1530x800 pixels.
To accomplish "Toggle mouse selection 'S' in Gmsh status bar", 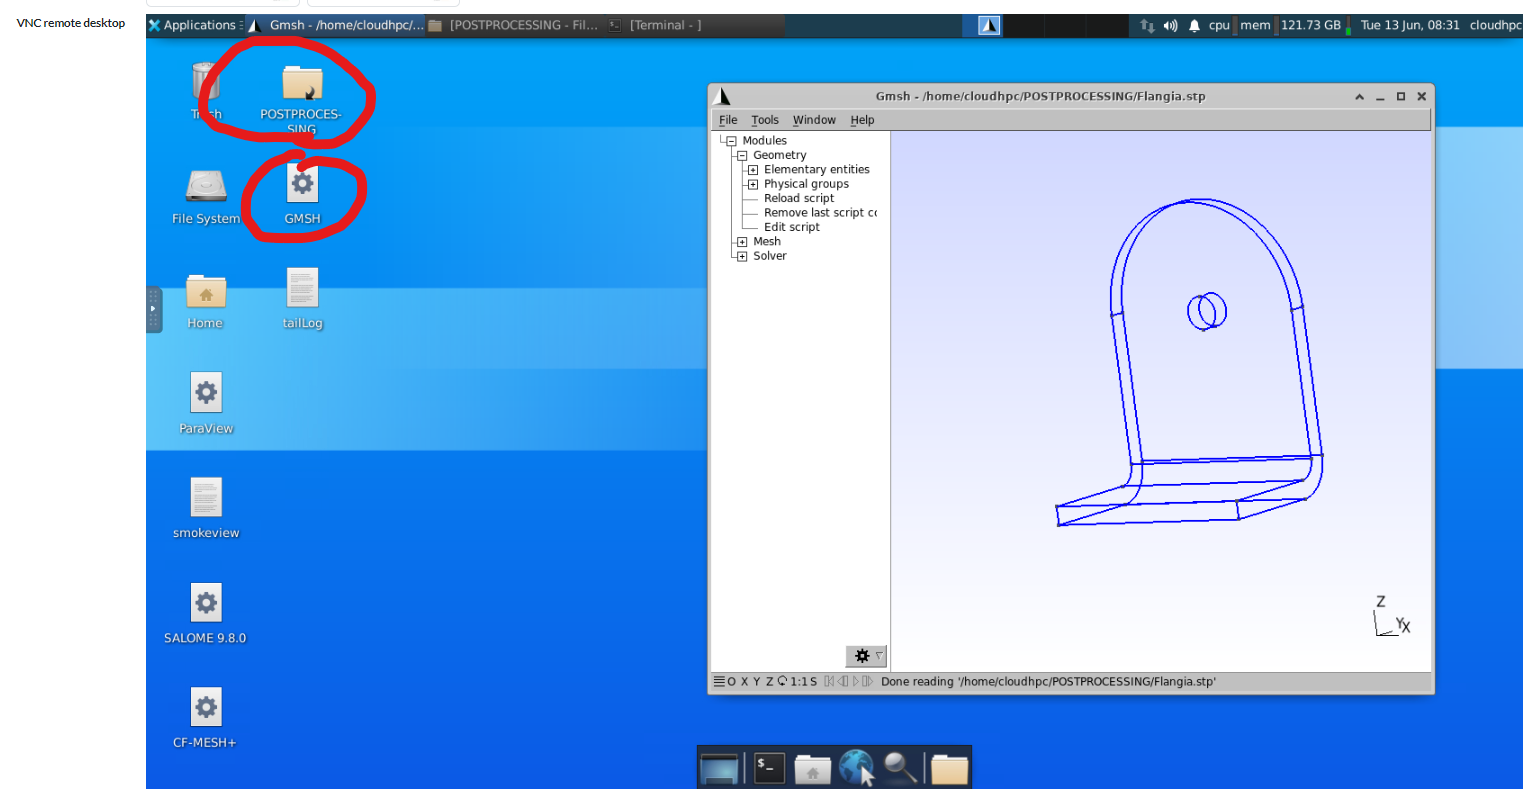I will pos(813,682).
